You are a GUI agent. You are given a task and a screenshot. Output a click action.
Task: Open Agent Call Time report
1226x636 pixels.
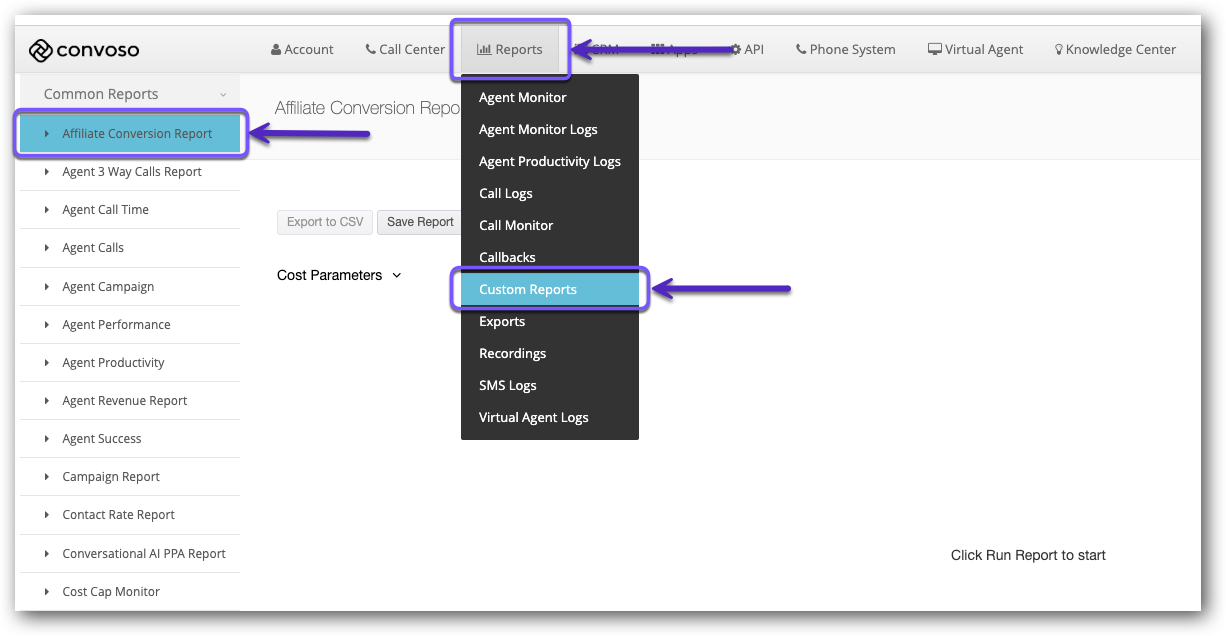click(130, 210)
